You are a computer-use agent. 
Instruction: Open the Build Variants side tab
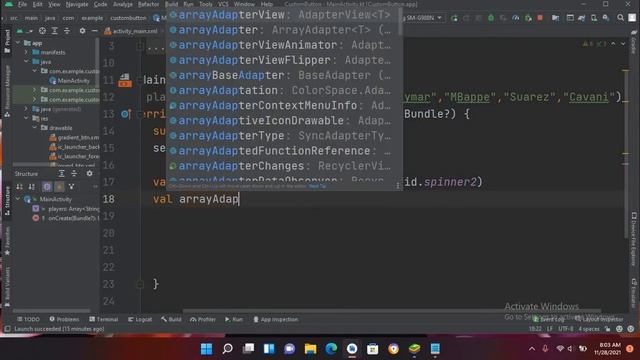[x=7, y=287]
